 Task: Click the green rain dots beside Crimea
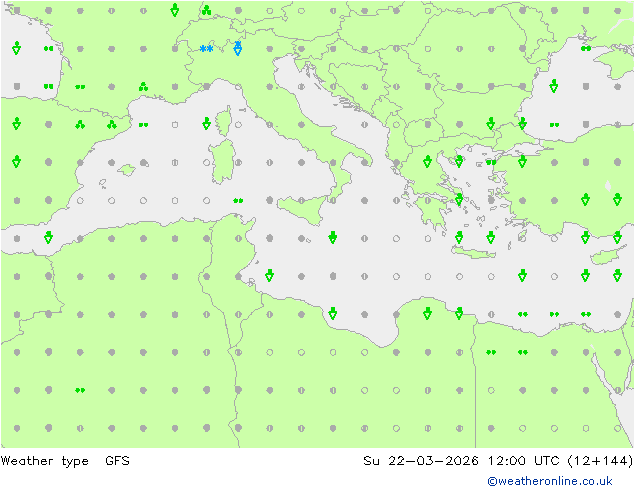586,49
